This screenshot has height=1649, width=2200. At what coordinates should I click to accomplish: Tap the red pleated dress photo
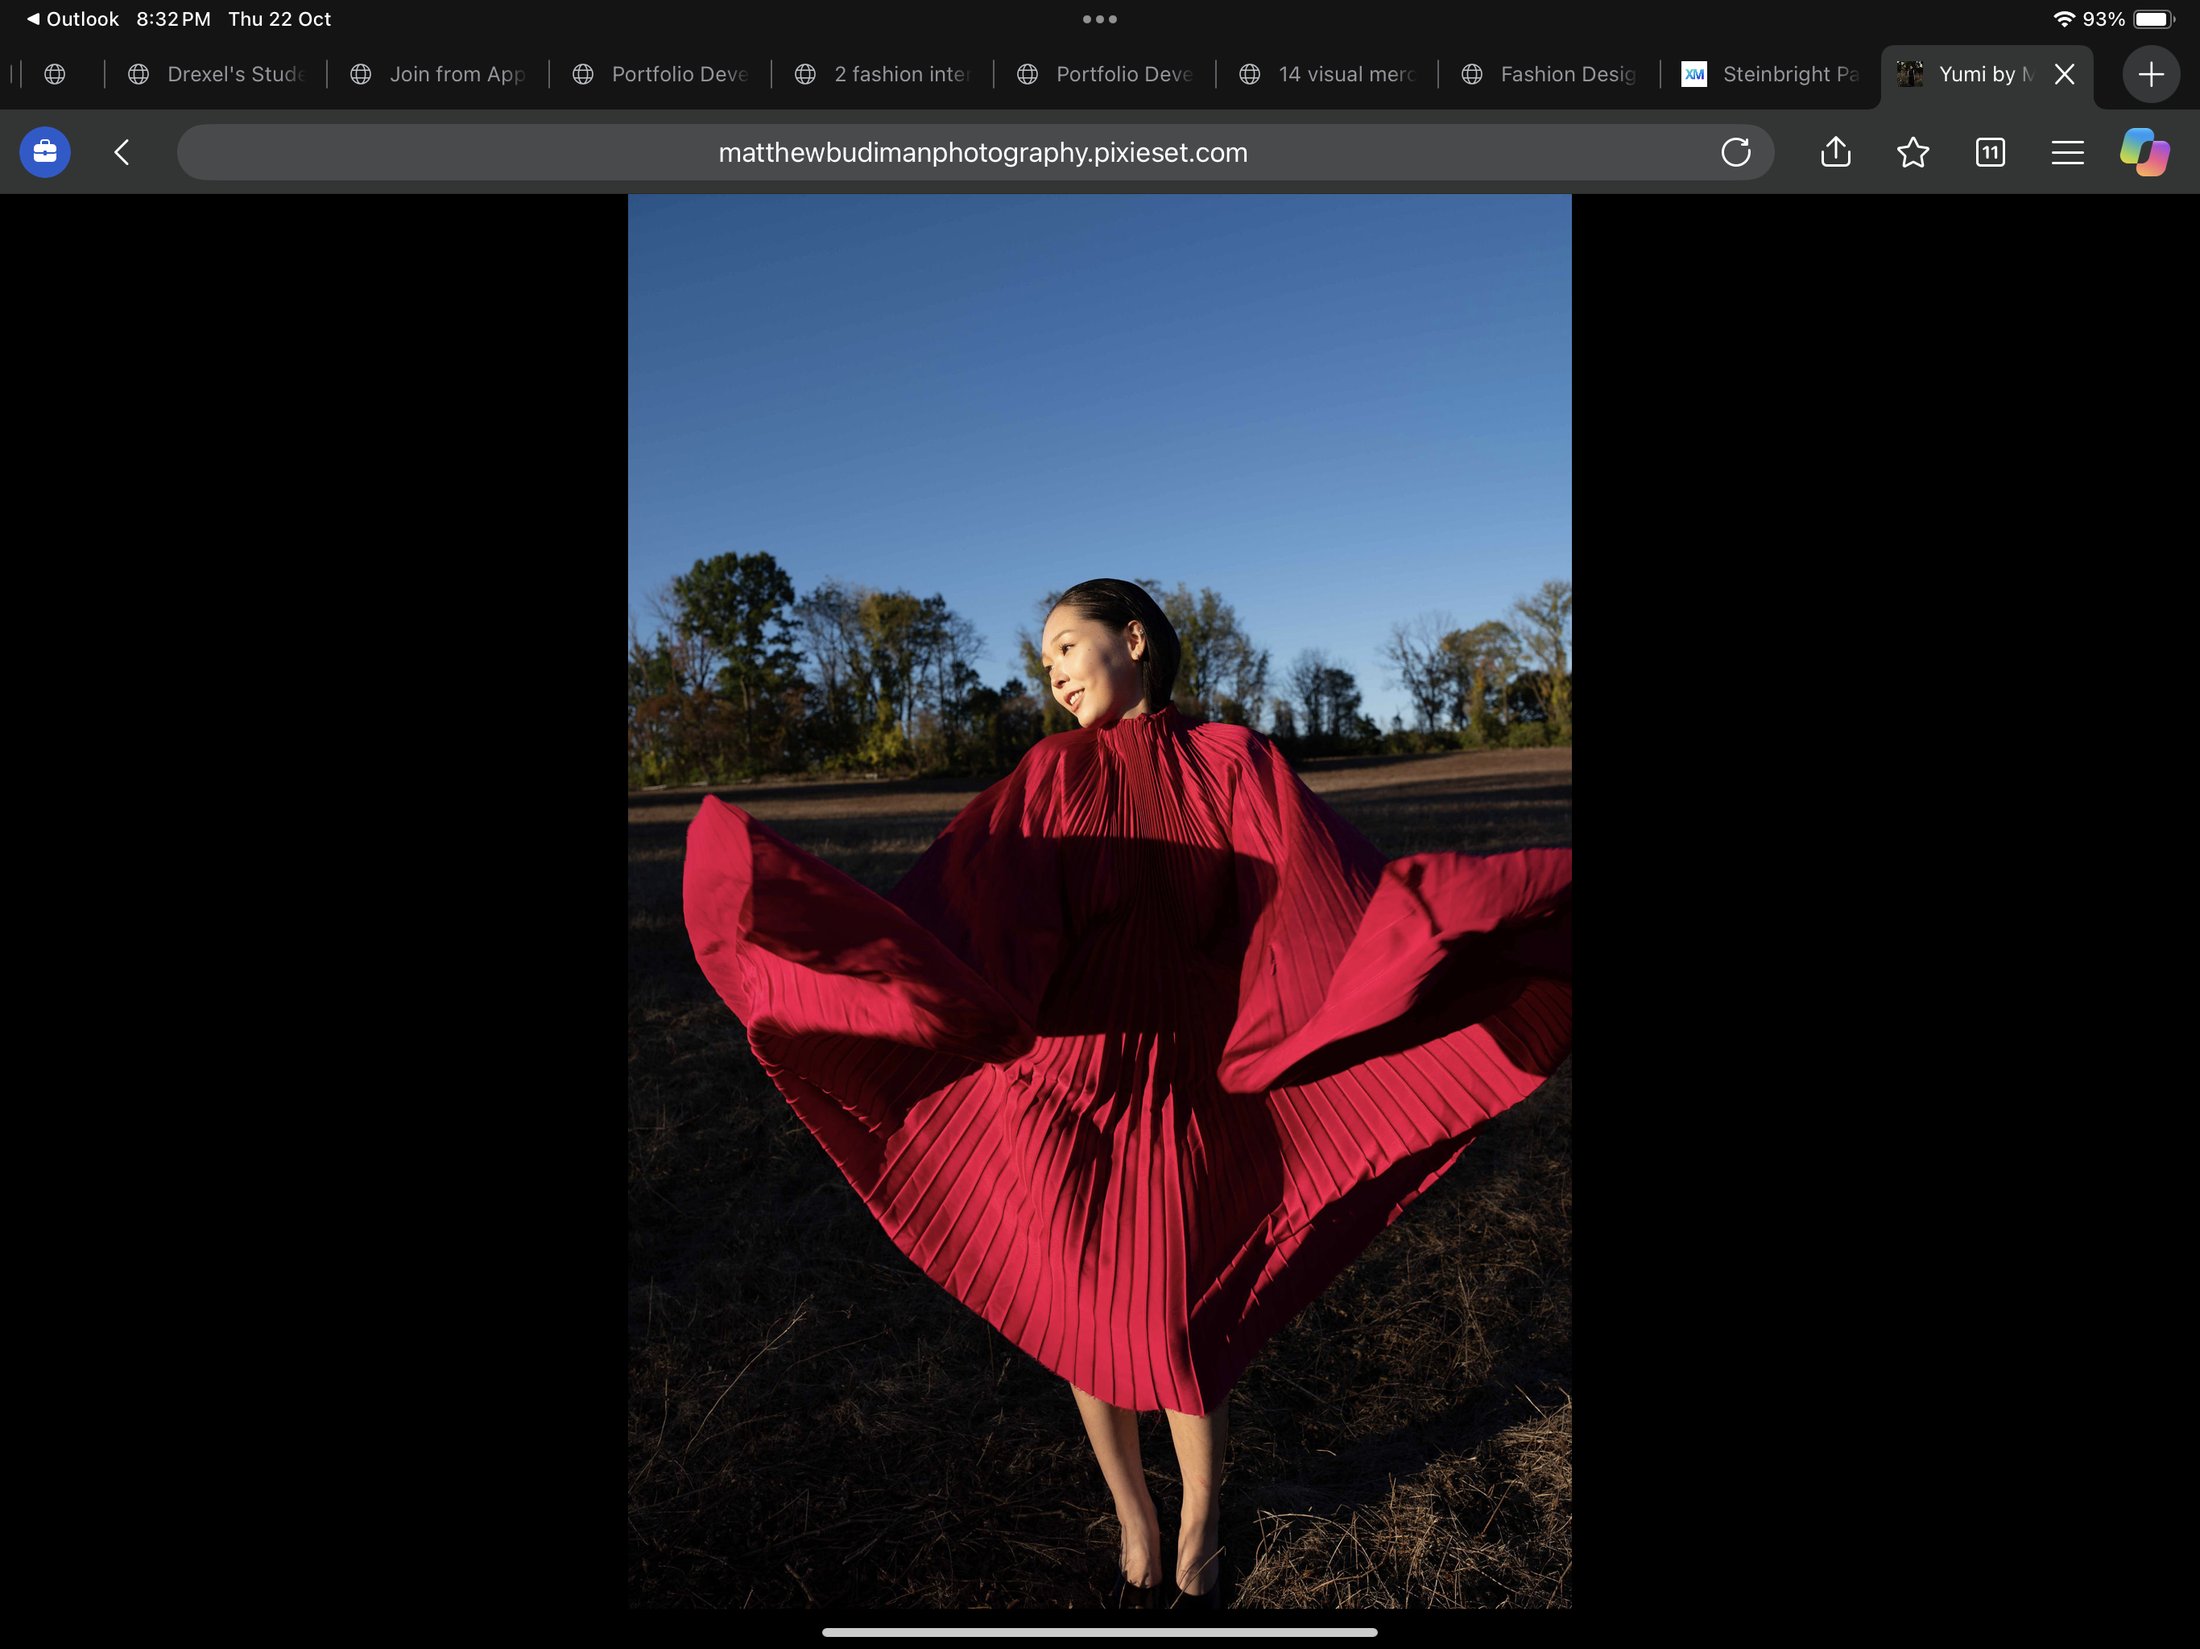tap(1099, 901)
